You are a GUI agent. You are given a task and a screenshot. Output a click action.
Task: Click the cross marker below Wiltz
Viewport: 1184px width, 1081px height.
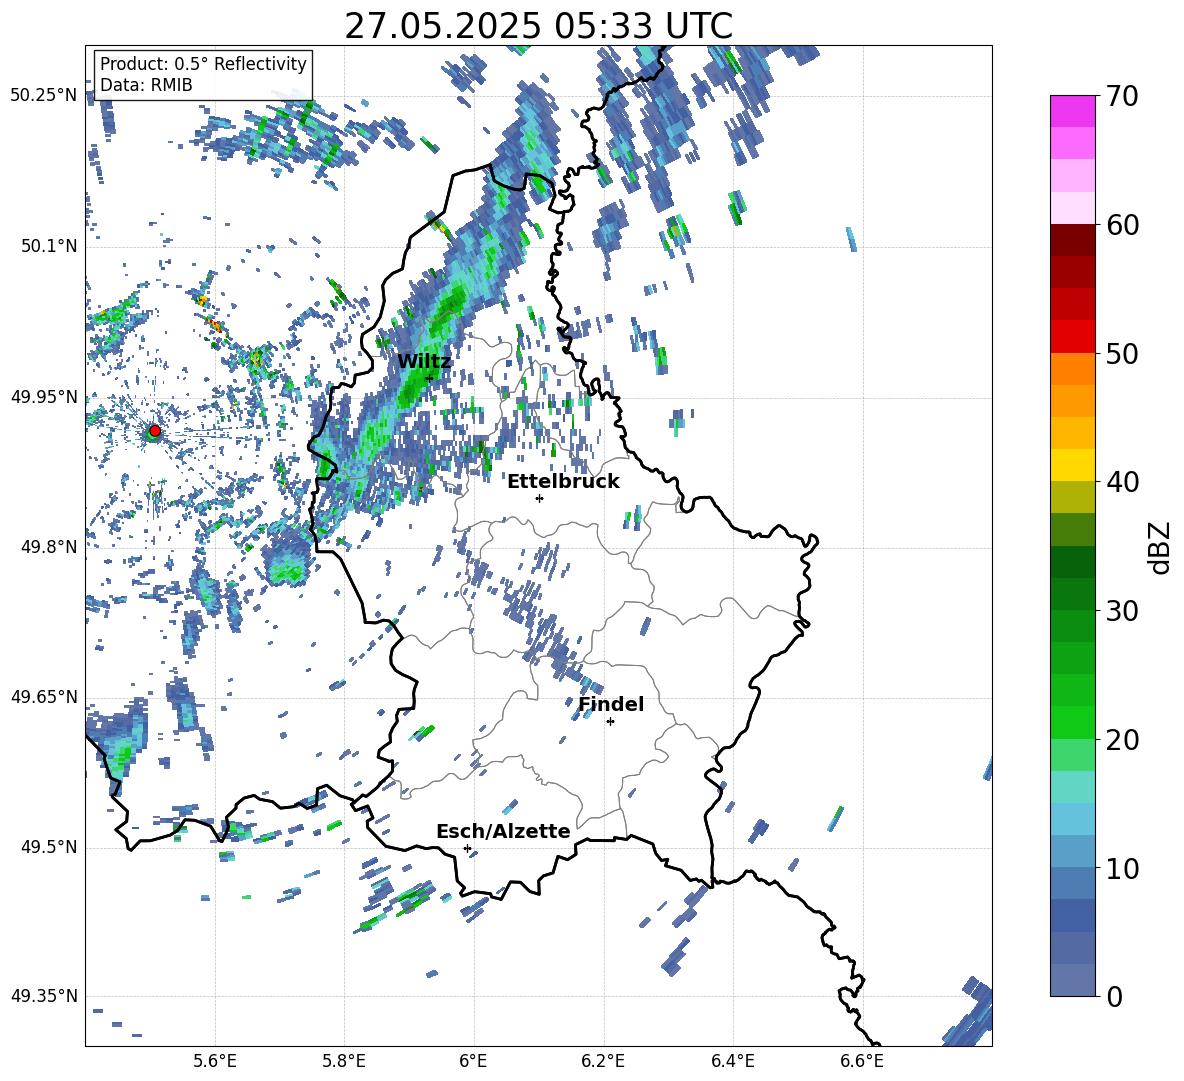click(x=429, y=378)
